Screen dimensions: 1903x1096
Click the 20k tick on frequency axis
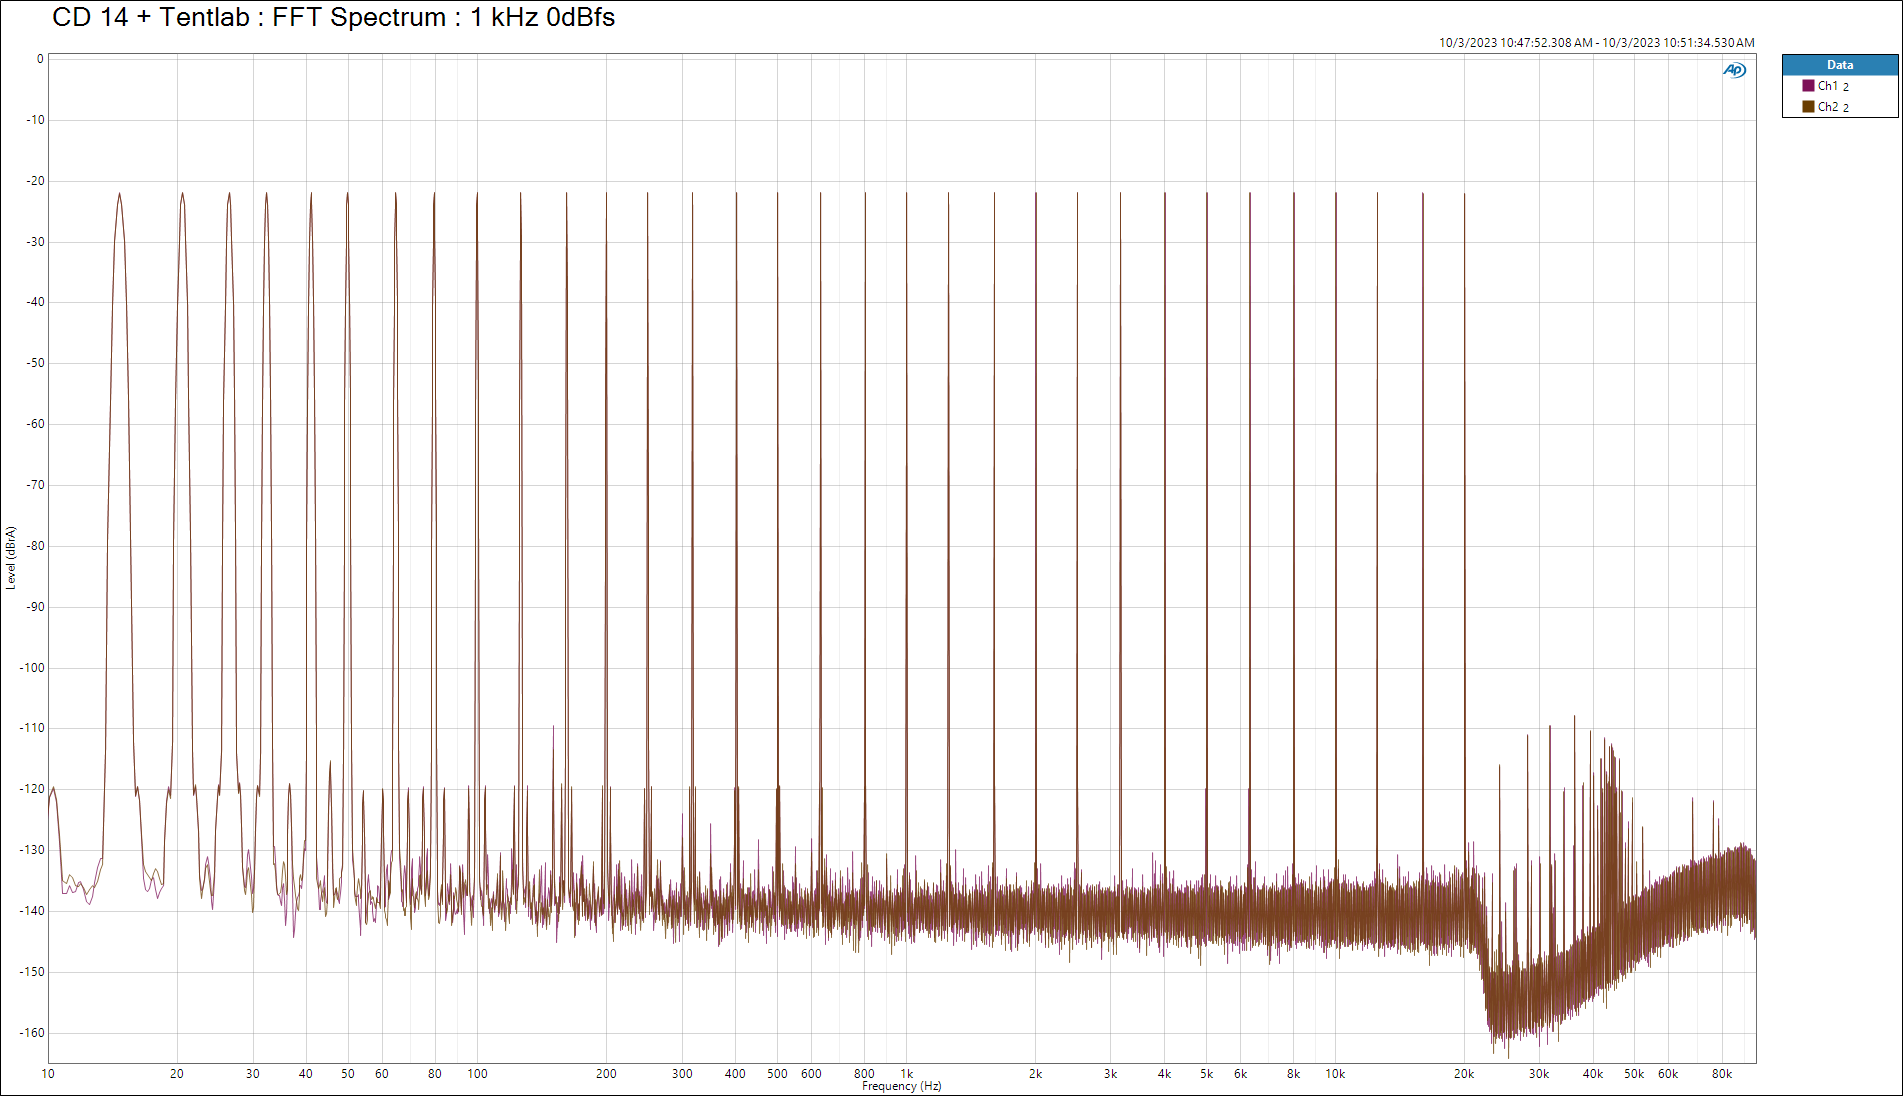[1464, 1074]
